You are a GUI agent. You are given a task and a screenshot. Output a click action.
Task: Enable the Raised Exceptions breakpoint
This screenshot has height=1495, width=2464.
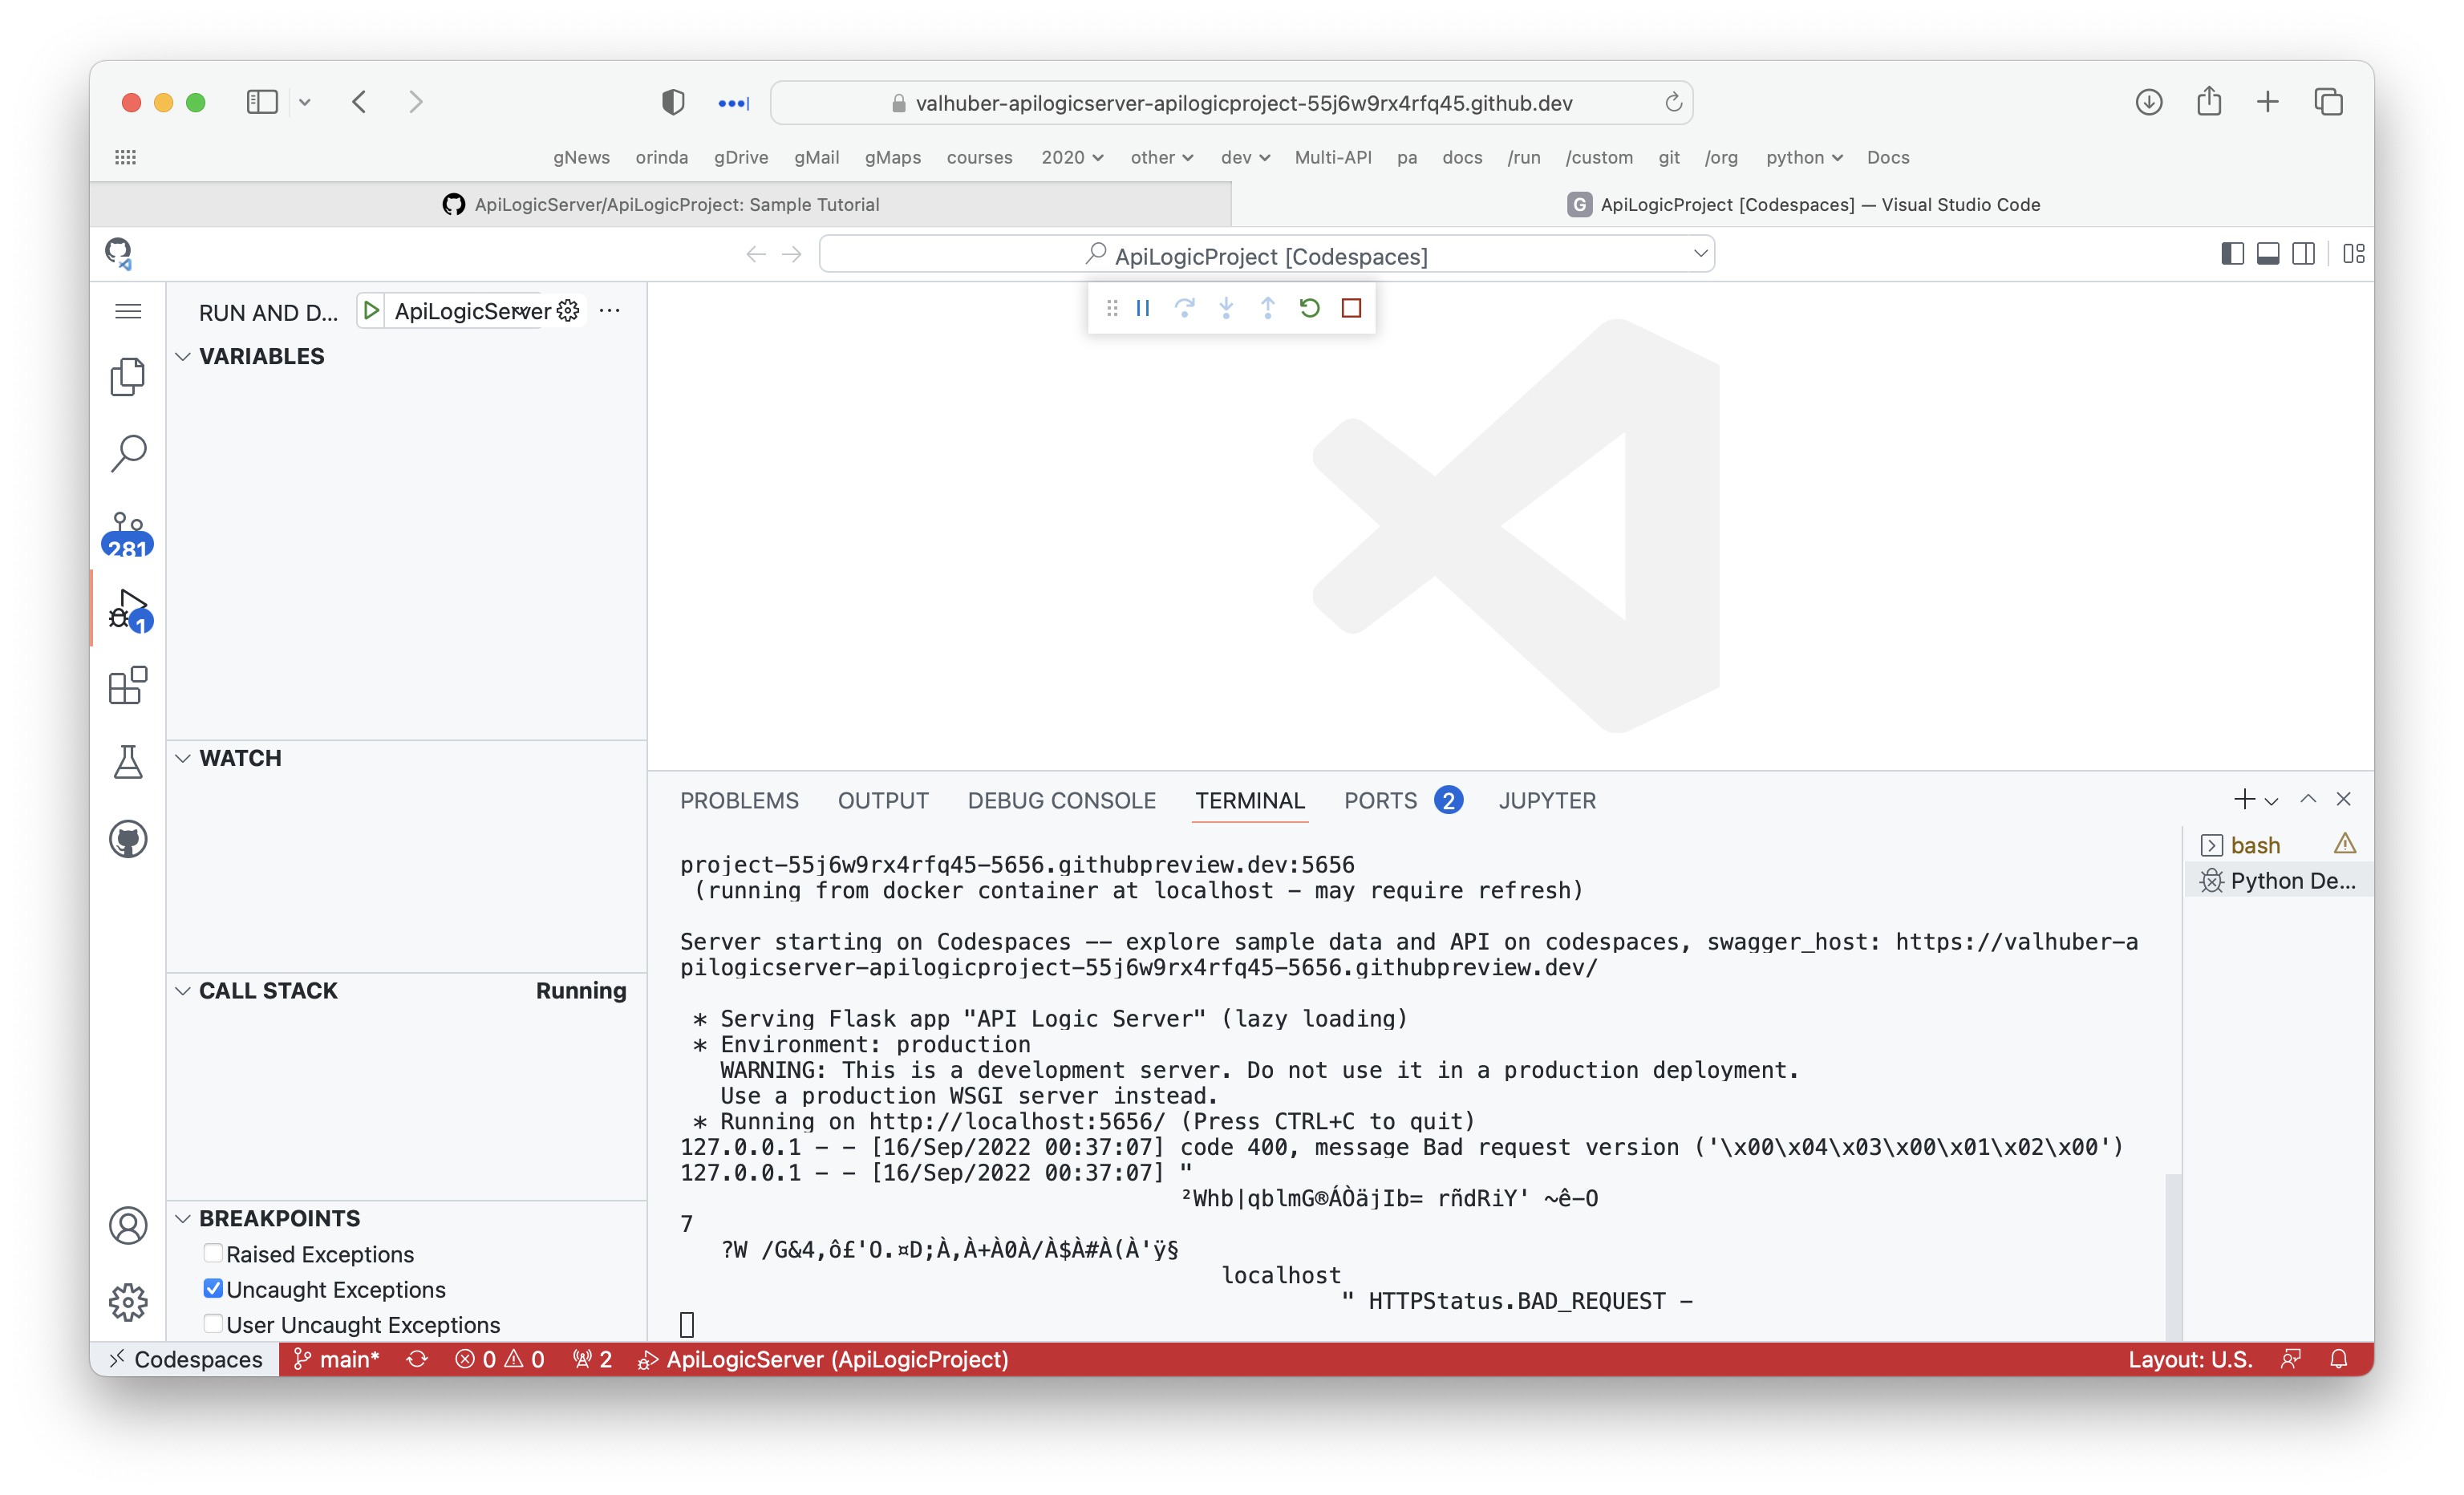(213, 1253)
